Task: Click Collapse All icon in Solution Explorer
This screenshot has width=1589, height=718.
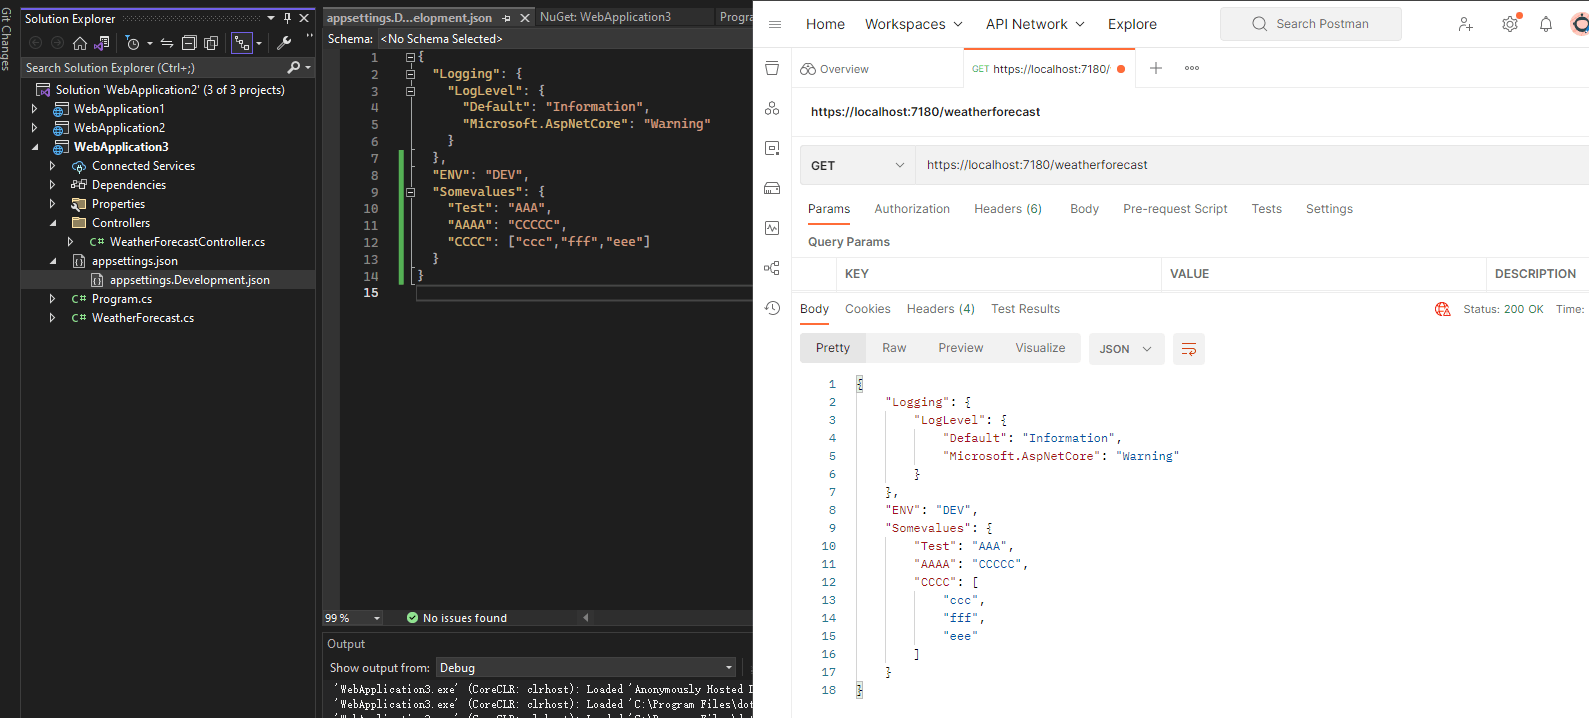Action: 189,43
